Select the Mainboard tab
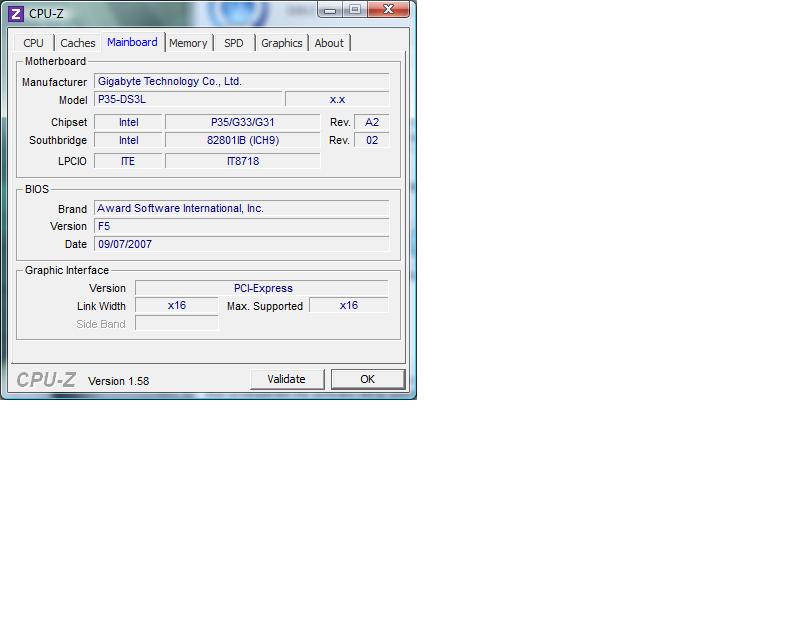Viewport: 800px width, 635px height. pyautogui.click(x=132, y=42)
